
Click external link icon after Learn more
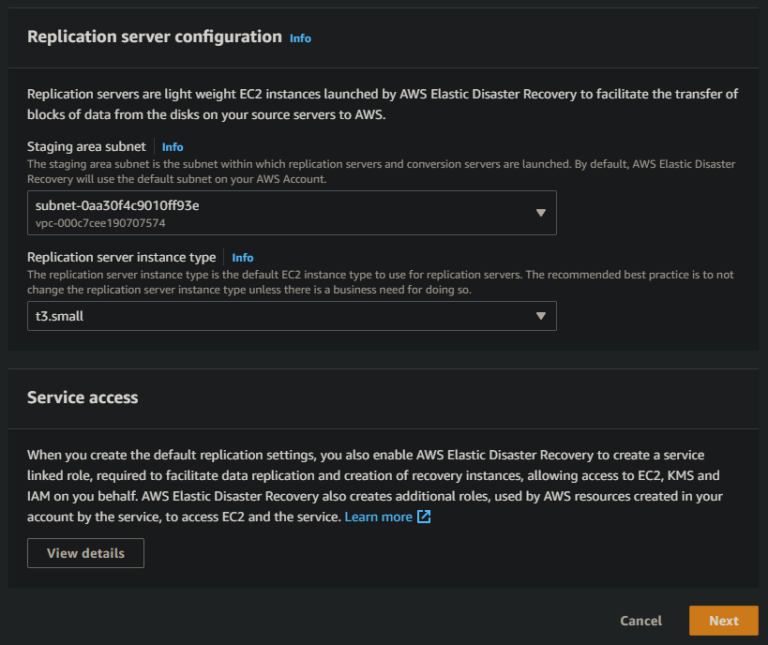coord(423,517)
